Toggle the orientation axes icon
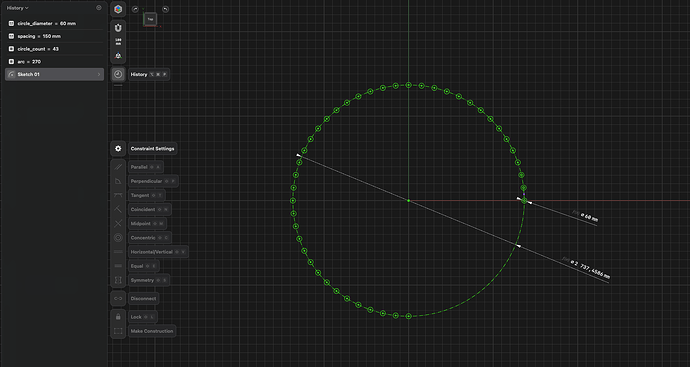Viewport: 690px width, 367px height. tap(118, 56)
